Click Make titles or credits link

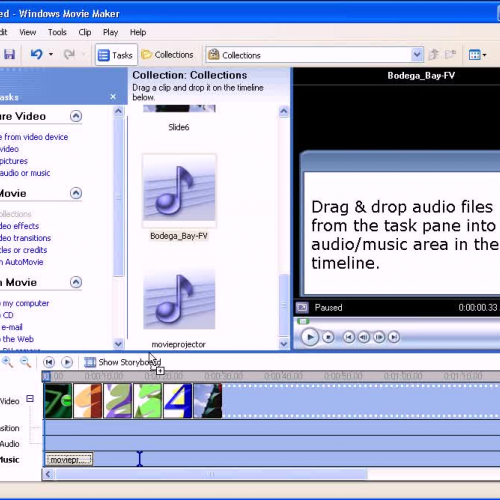[x=23, y=250]
